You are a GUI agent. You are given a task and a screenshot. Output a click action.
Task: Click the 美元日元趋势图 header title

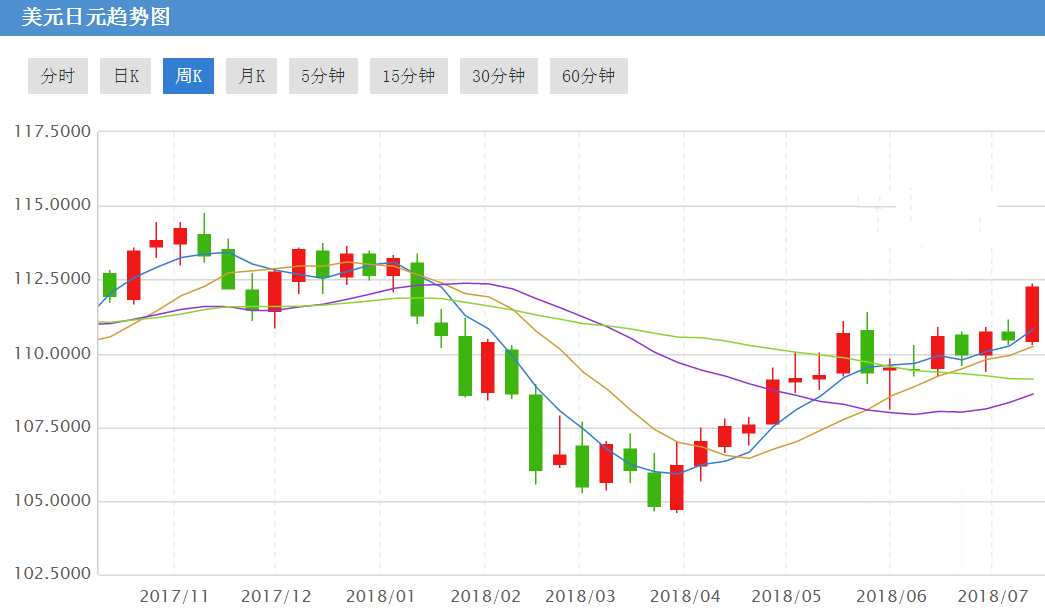pyautogui.click(x=96, y=17)
